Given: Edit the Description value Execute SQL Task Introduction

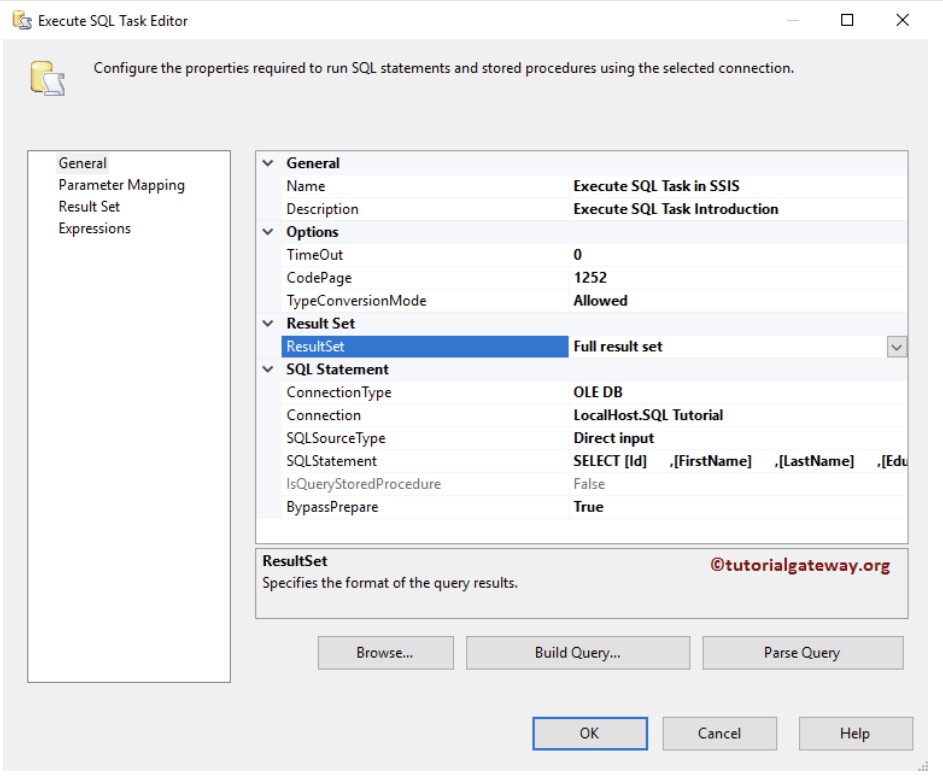Looking at the screenshot, I should pyautogui.click(x=738, y=209).
